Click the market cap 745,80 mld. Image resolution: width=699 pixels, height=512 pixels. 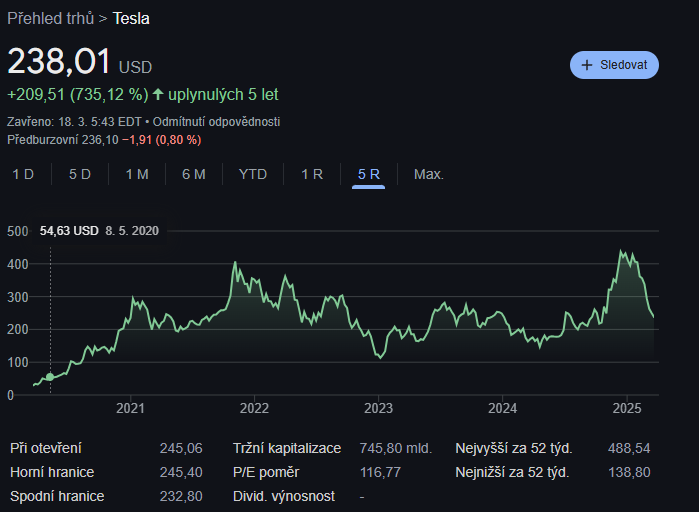point(396,448)
